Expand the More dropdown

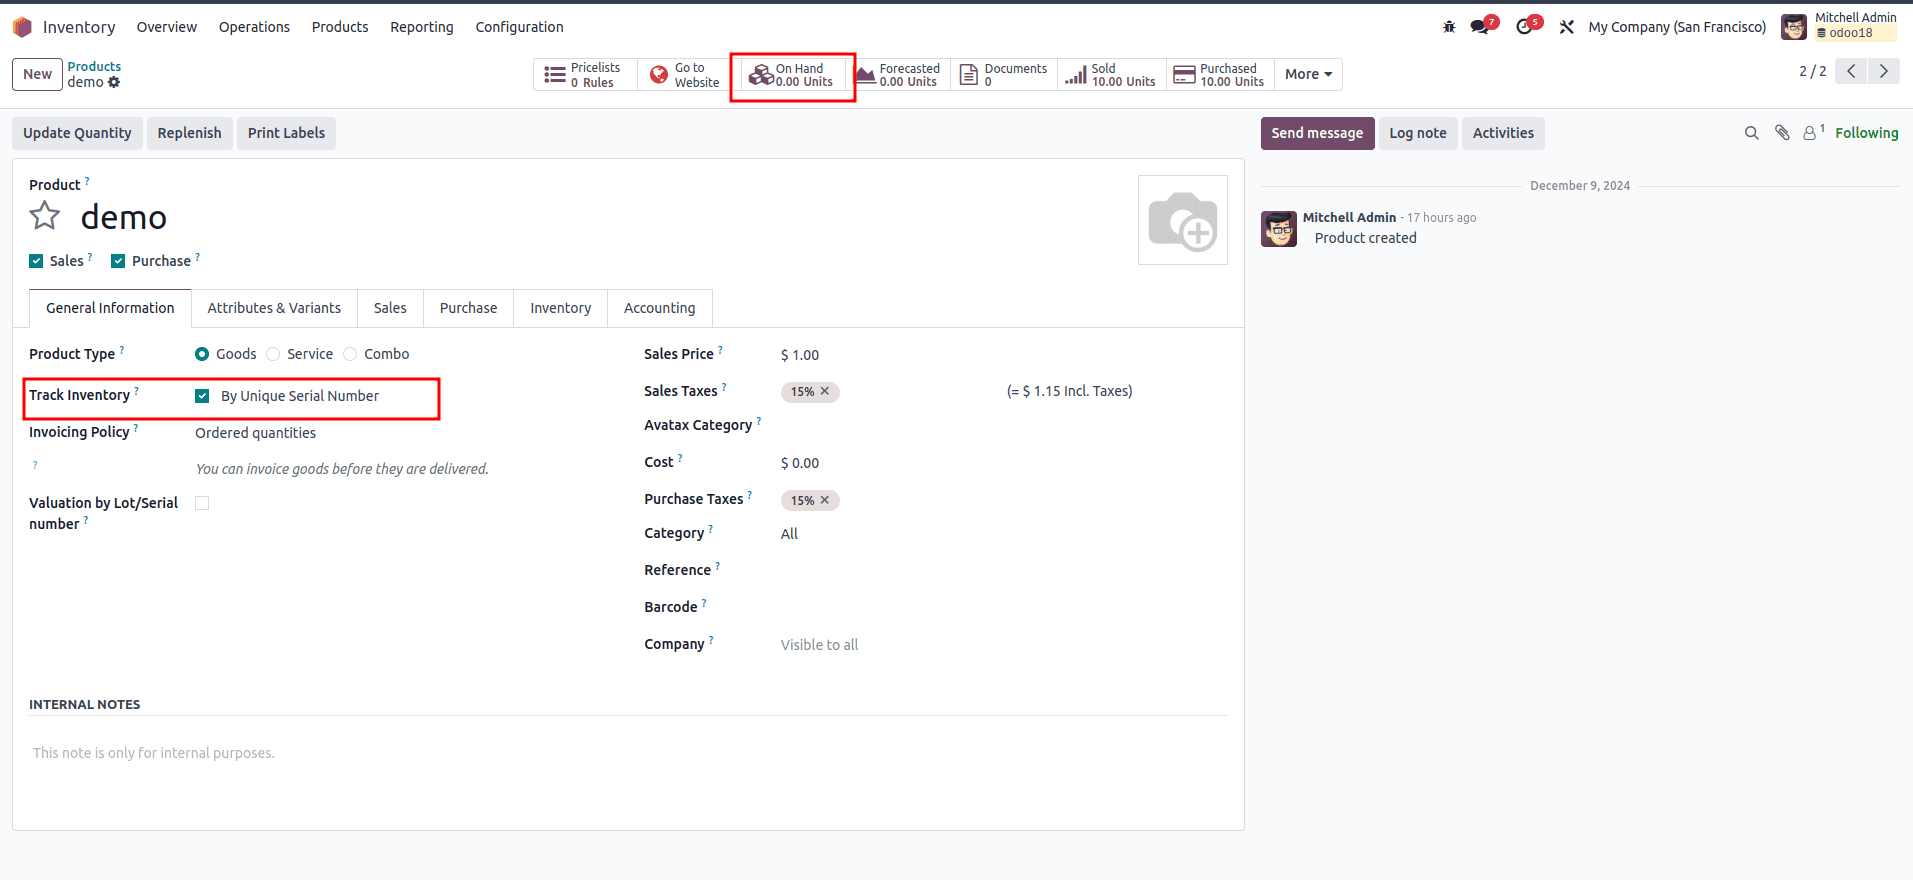[1308, 75]
